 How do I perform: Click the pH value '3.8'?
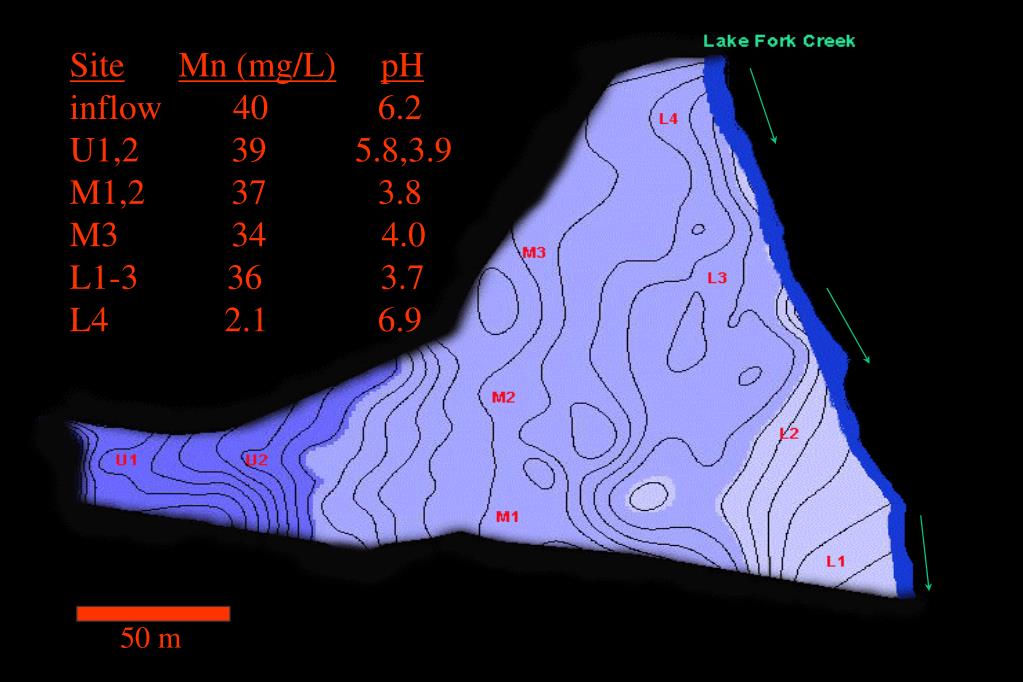400,193
